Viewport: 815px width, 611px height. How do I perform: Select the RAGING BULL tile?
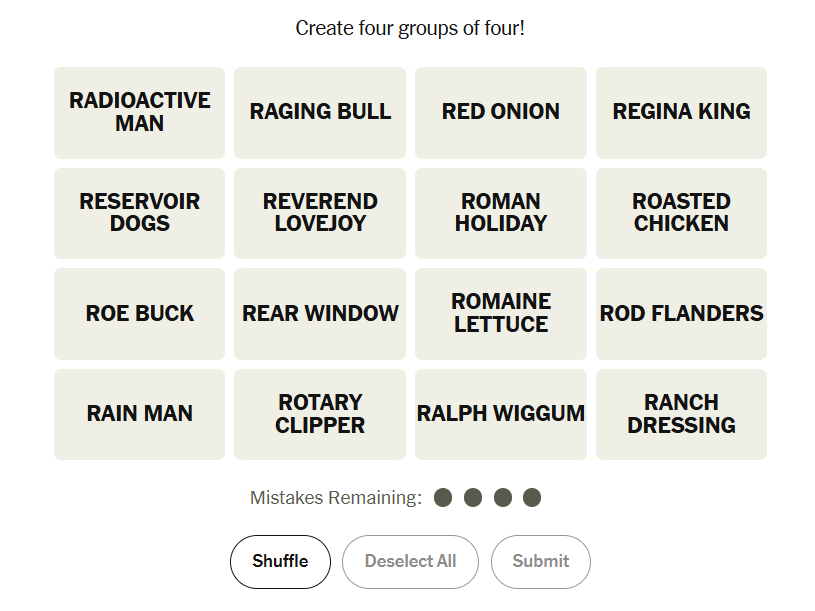coord(320,112)
